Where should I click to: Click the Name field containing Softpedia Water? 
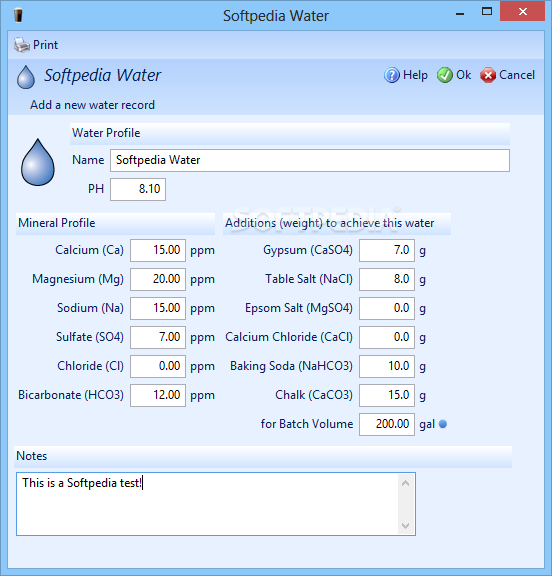310,160
